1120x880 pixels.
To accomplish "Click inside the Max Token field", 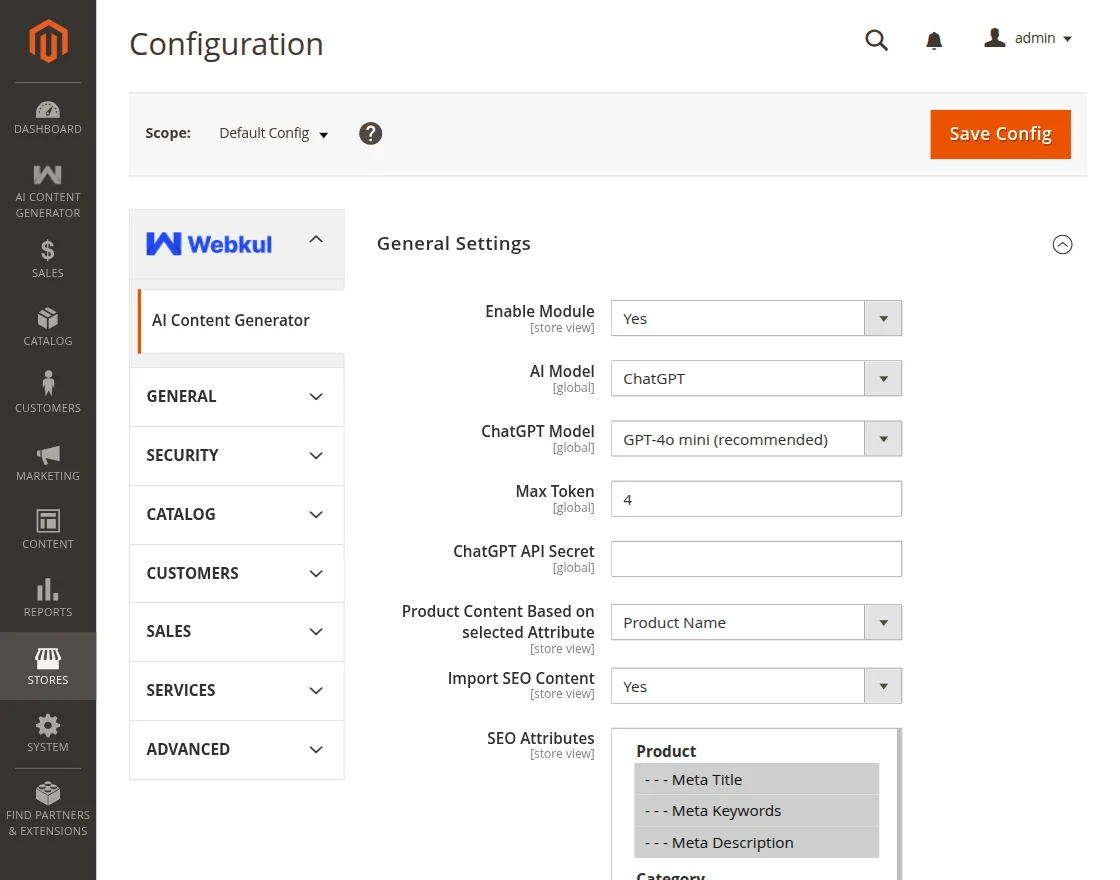I will tap(756, 498).
